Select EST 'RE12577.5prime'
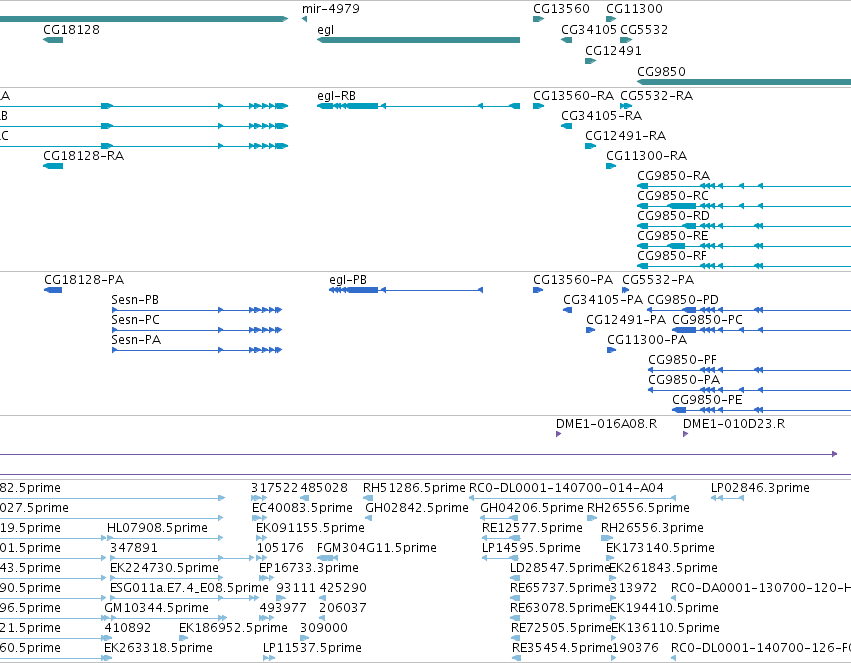Image resolution: width=851 pixels, height=663 pixels. click(532, 529)
